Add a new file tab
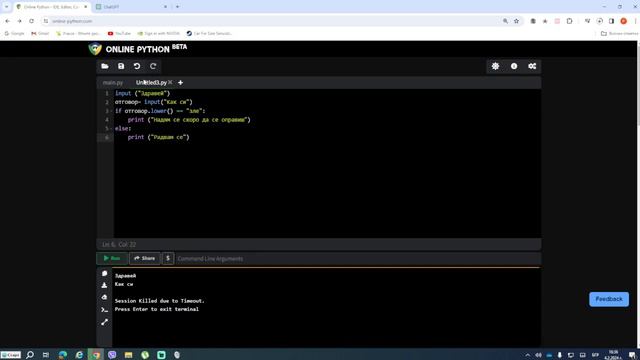 tap(180, 82)
